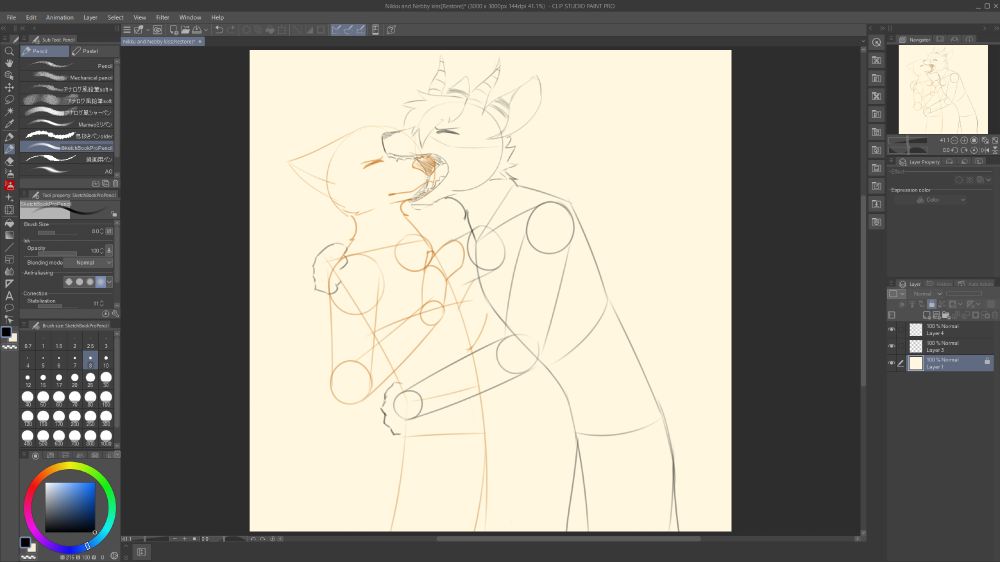Select the Lasso selection tool
The height and width of the screenshot is (562, 1000).
pos(9,100)
